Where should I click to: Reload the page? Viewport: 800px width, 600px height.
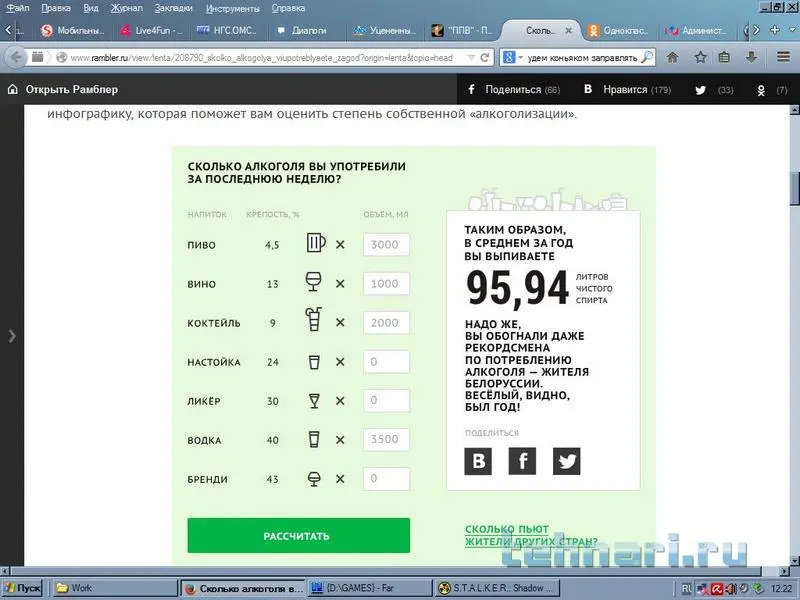coord(485,58)
